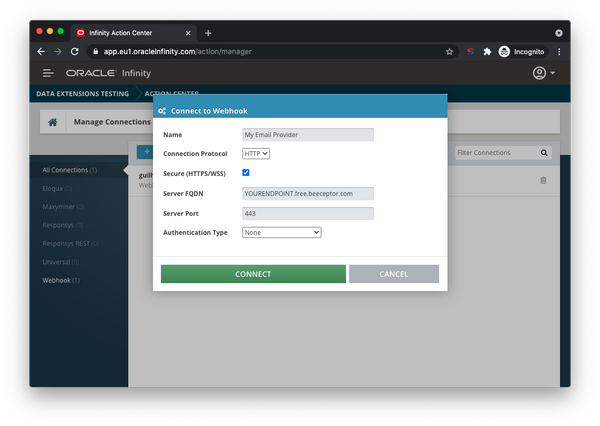Click the Server FQDN input field
Image resolution: width=600 pixels, height=426 pixels.
coord(308,193)
